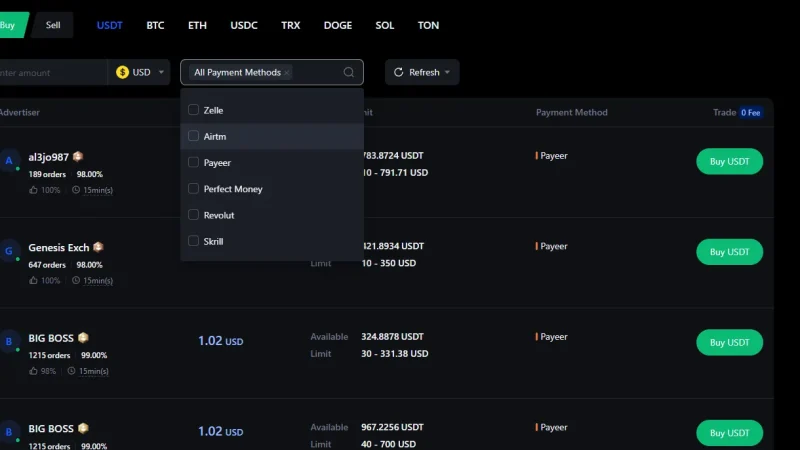
Task: Click al3jo987 avatar letter A
Action: pyautogui.click(x=9, y=161)
